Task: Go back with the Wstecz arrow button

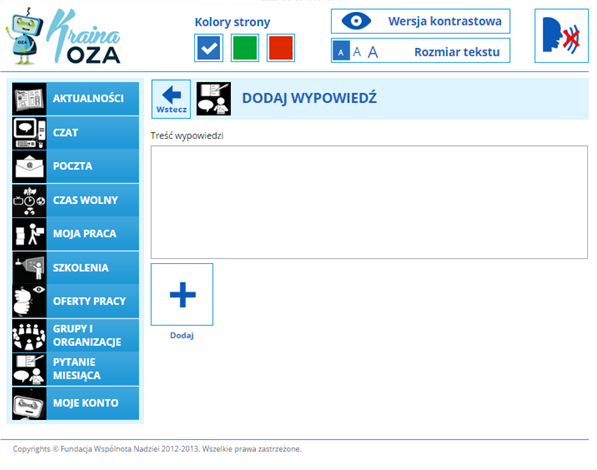Action: (x=171, y=99)
